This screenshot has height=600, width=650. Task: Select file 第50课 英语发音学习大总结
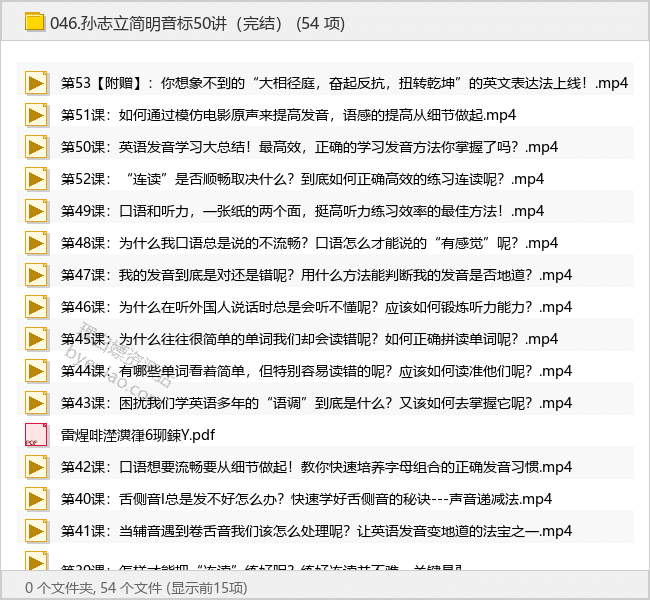309,147
